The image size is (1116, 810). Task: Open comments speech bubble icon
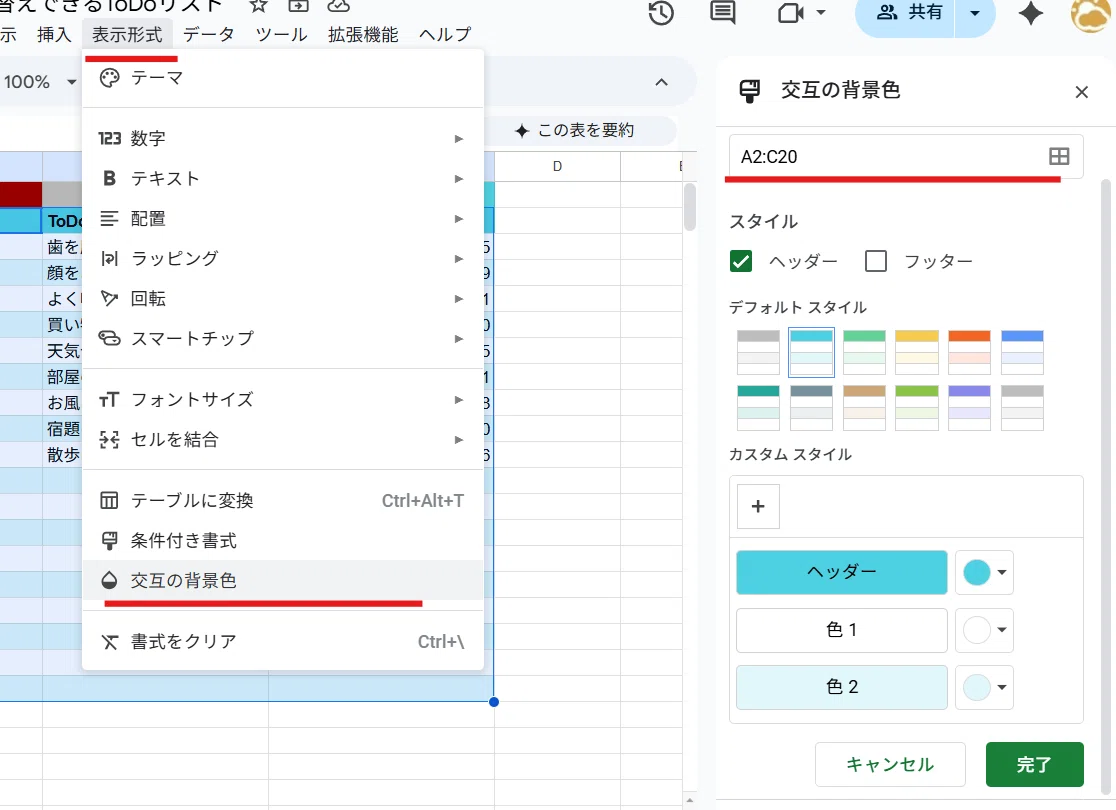[x=723, y=12]
